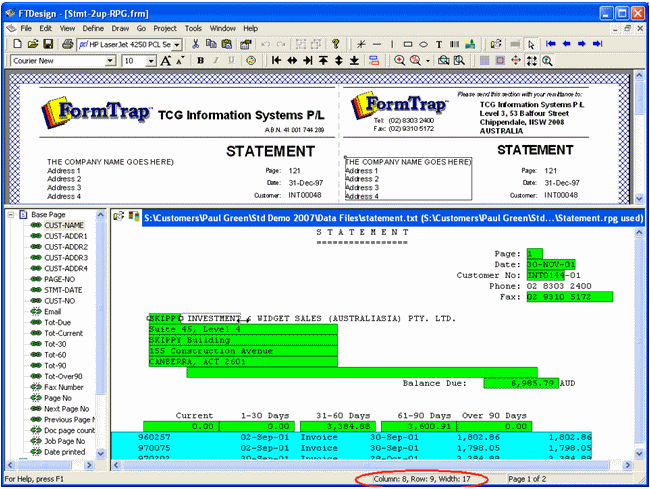The image size is (650, 489).
Task: Select the ellipse drawing tool
Action: pyautogui.click(x=423, y=44)
